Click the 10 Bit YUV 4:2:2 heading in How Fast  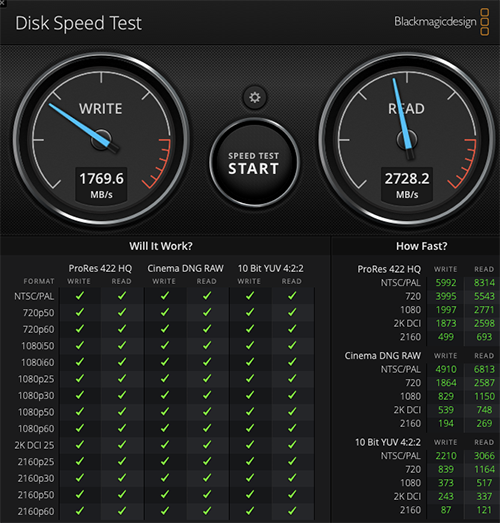[388, 442]
